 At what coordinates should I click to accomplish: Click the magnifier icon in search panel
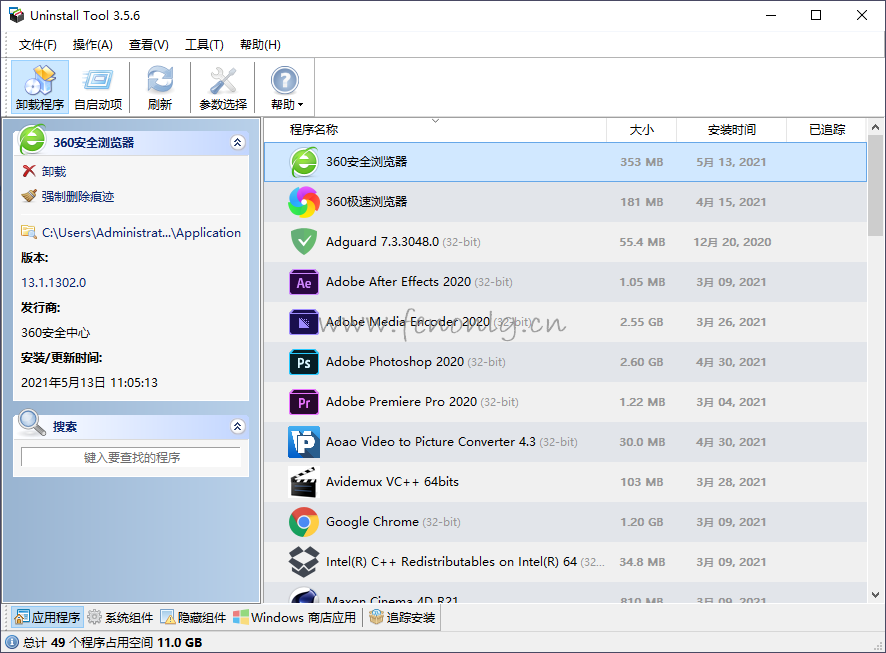coord(31,423)
